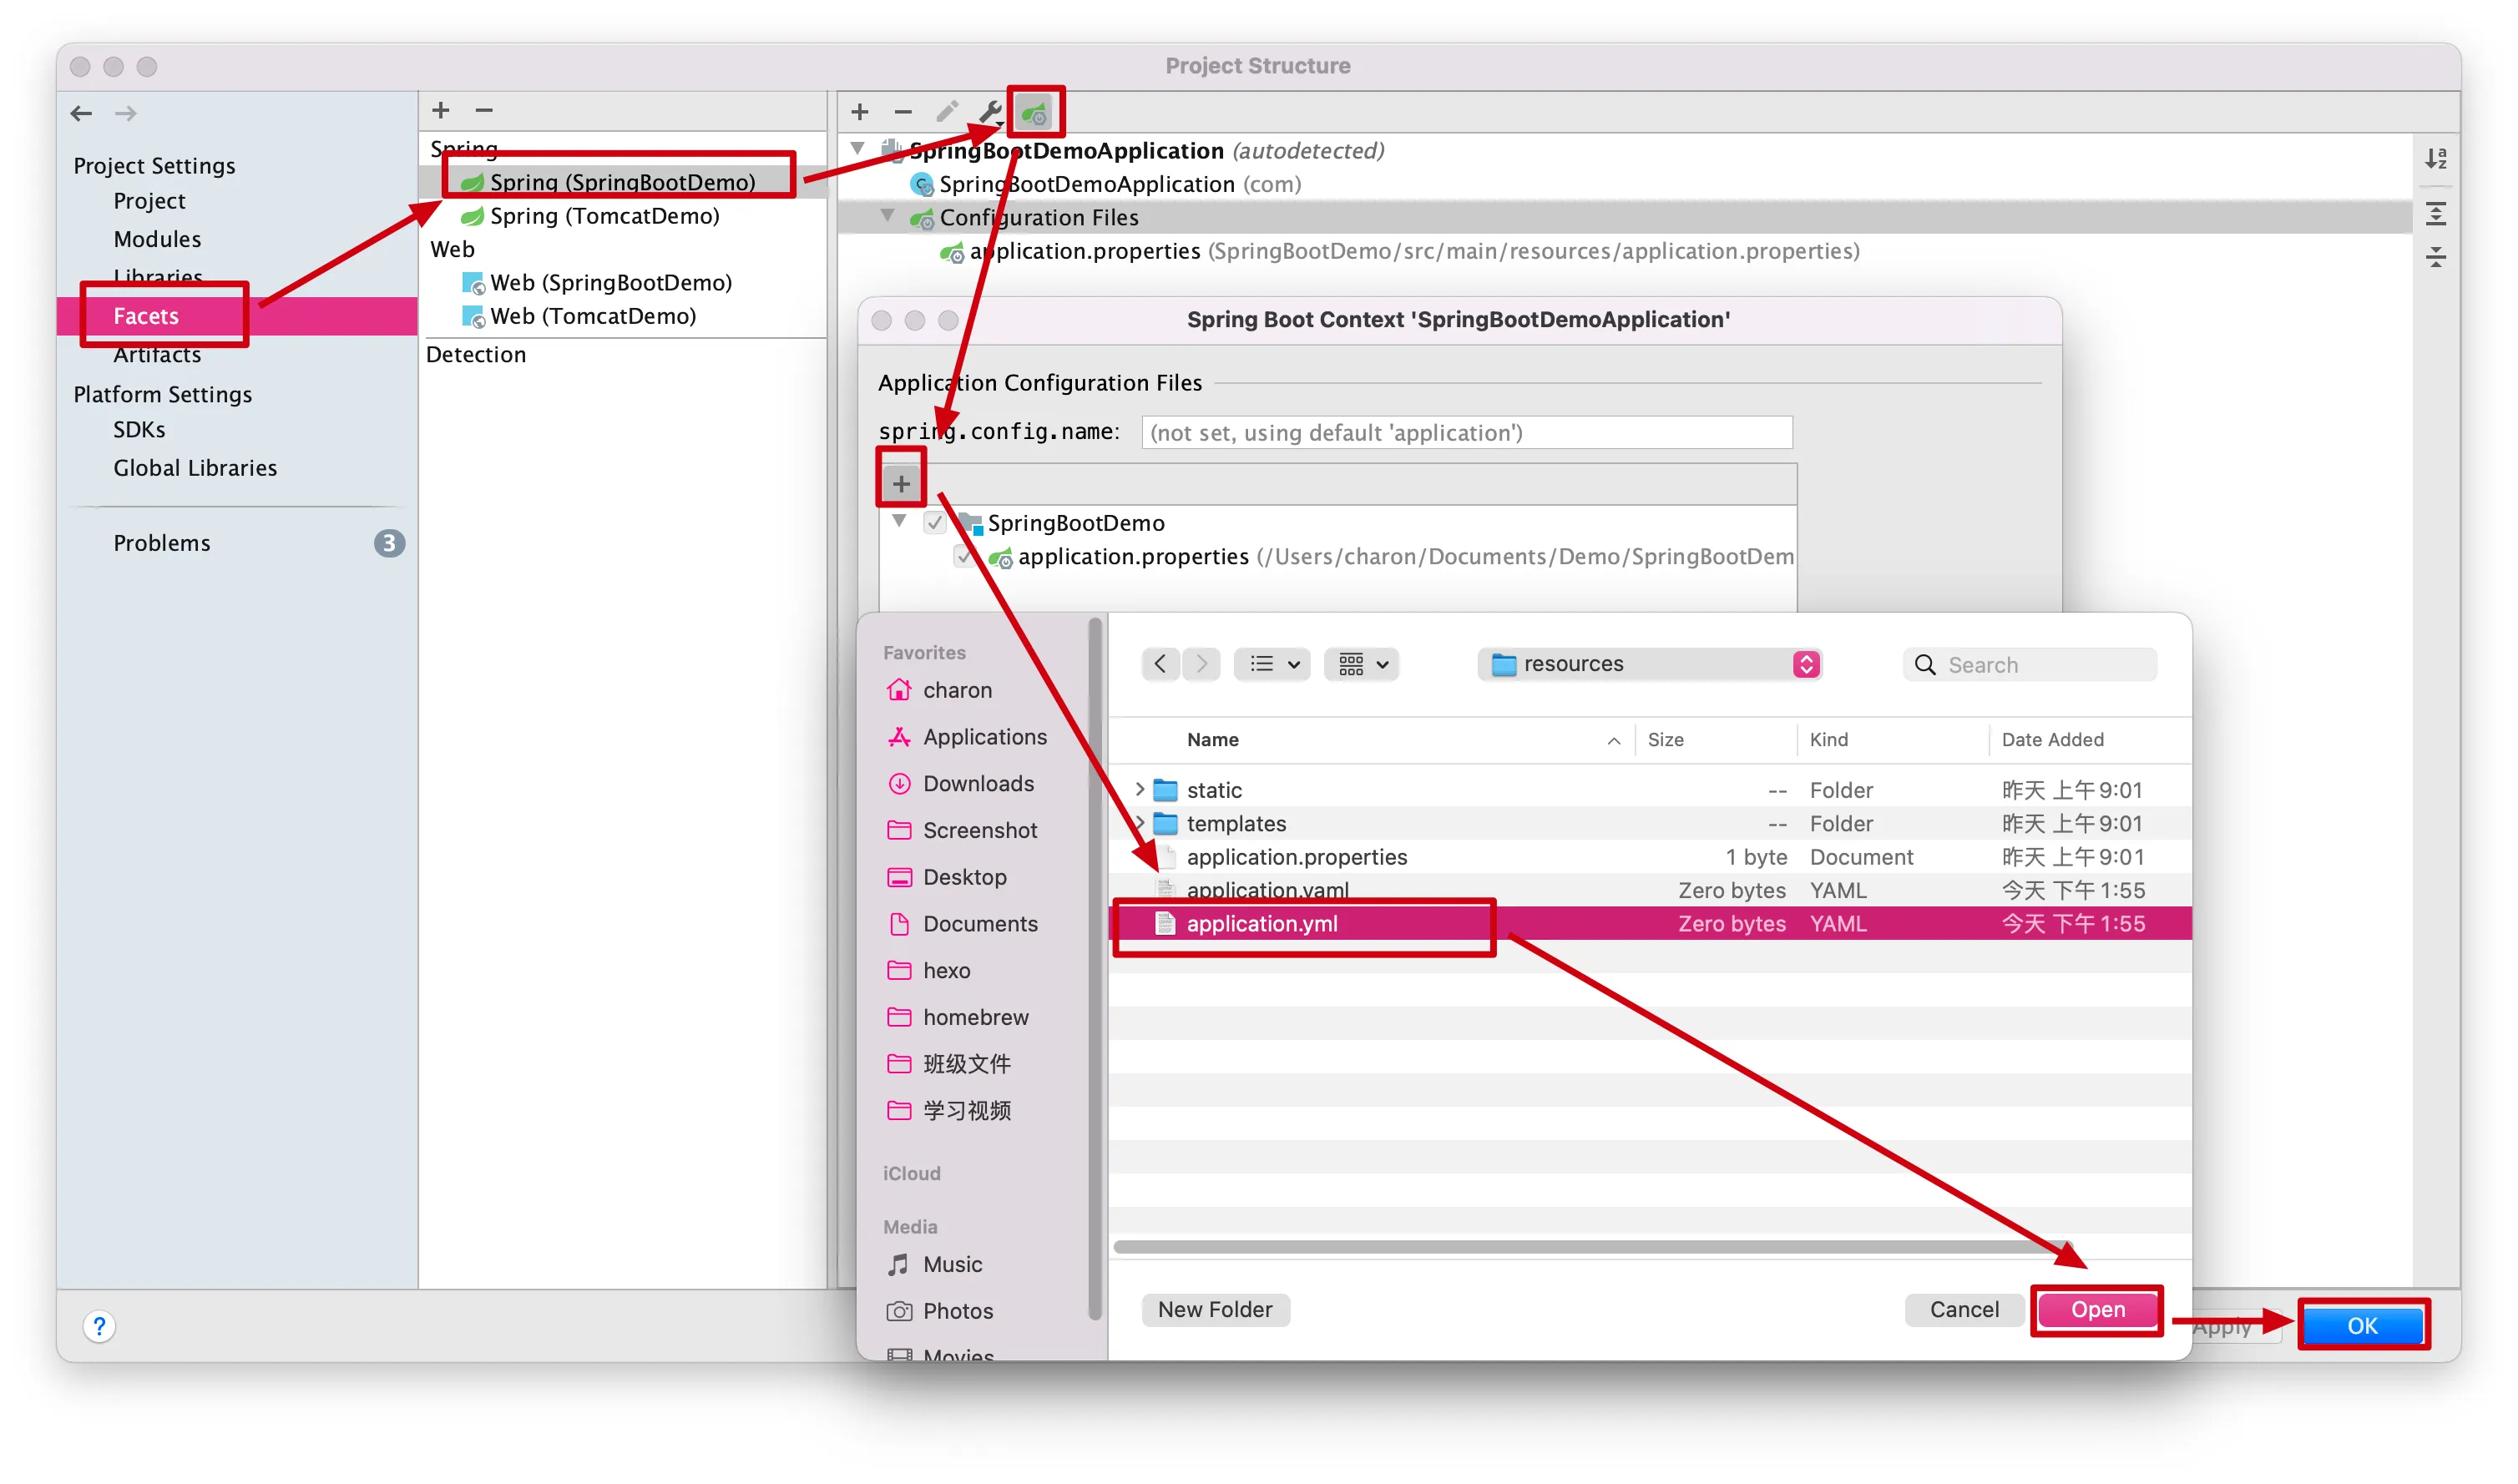Collapse the Configuration Files node
Image resolution: width=2518 pixels, height=1484 pixels.
[888, 216]
